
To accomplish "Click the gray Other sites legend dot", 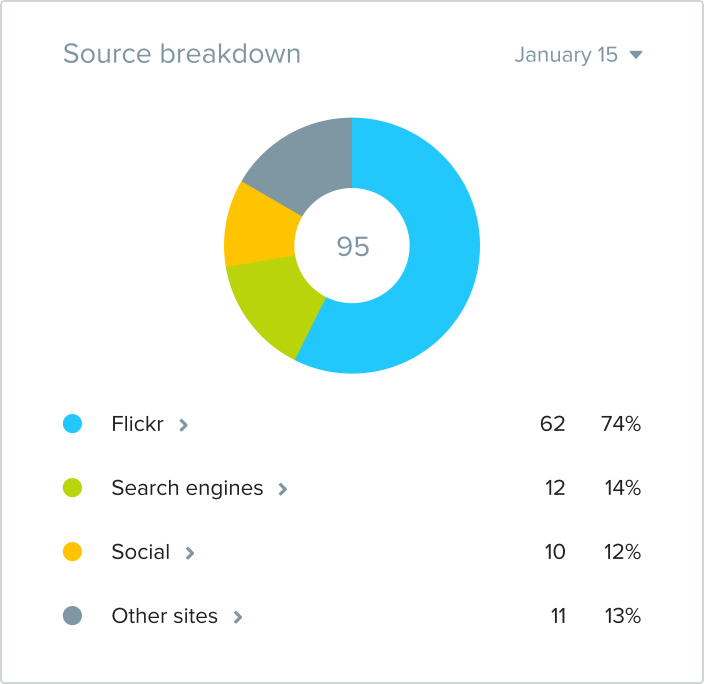I will coord(72,616).
